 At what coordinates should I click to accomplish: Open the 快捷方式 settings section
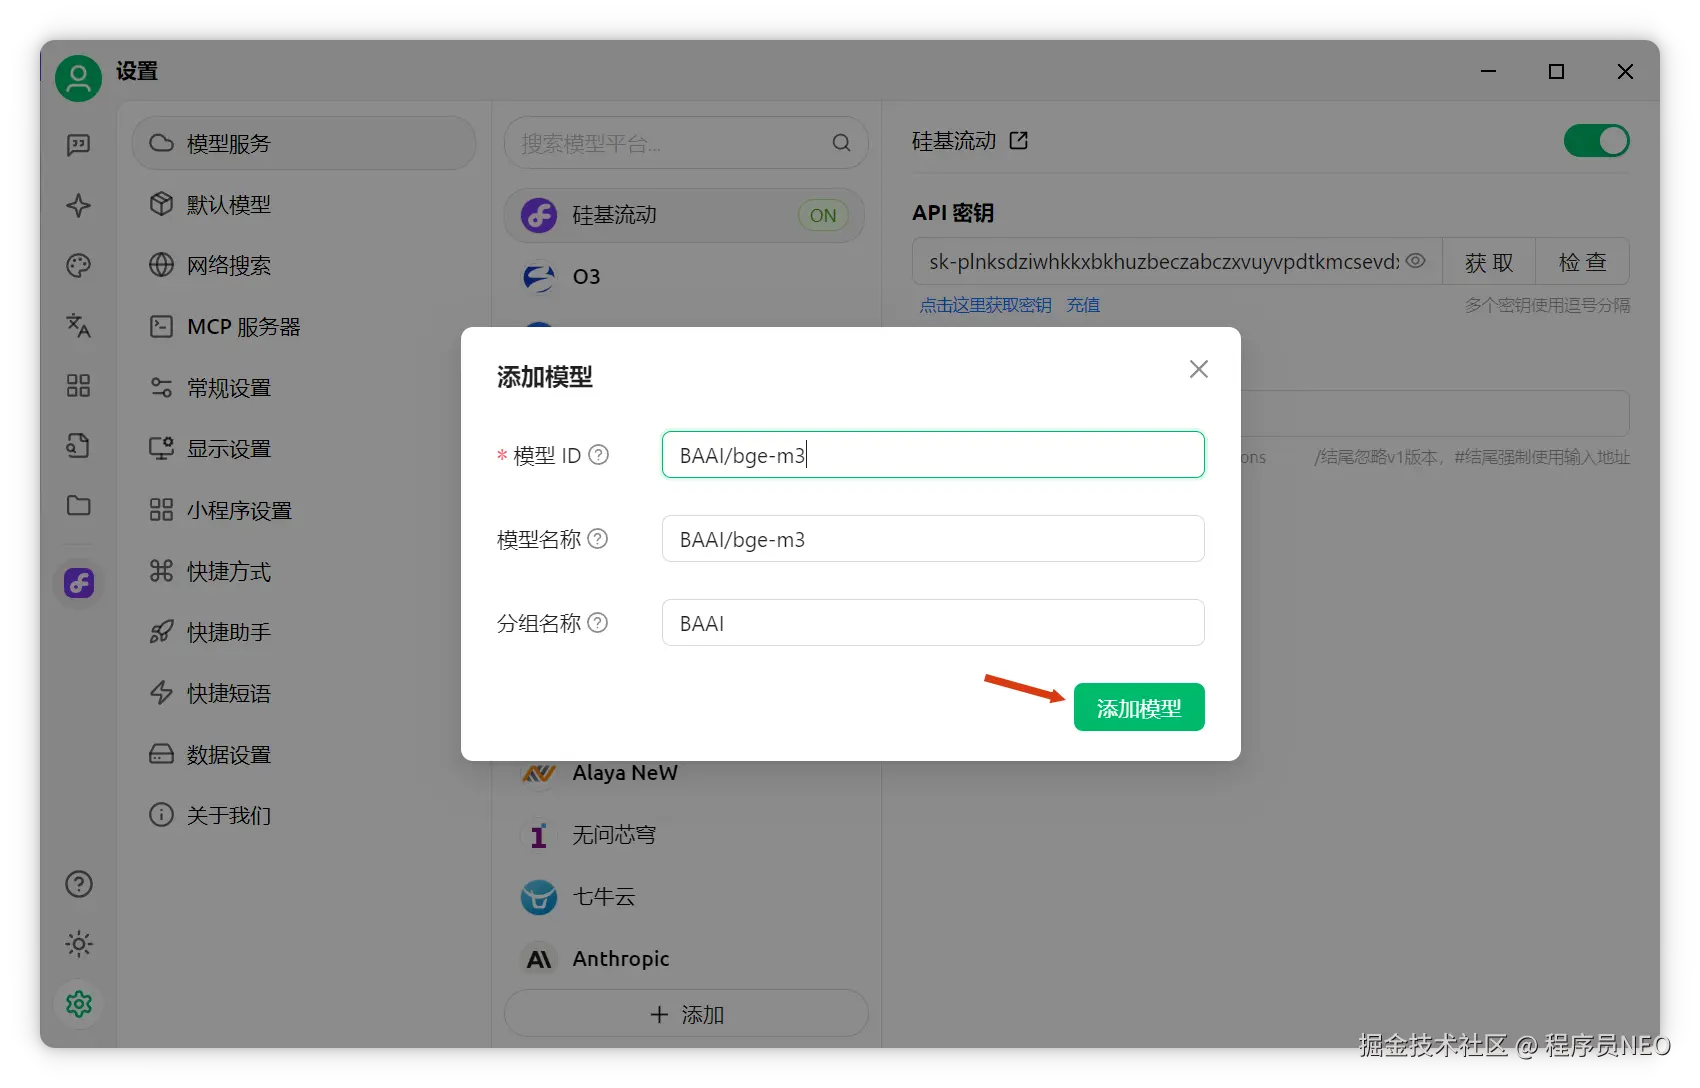tap(304, 571)
